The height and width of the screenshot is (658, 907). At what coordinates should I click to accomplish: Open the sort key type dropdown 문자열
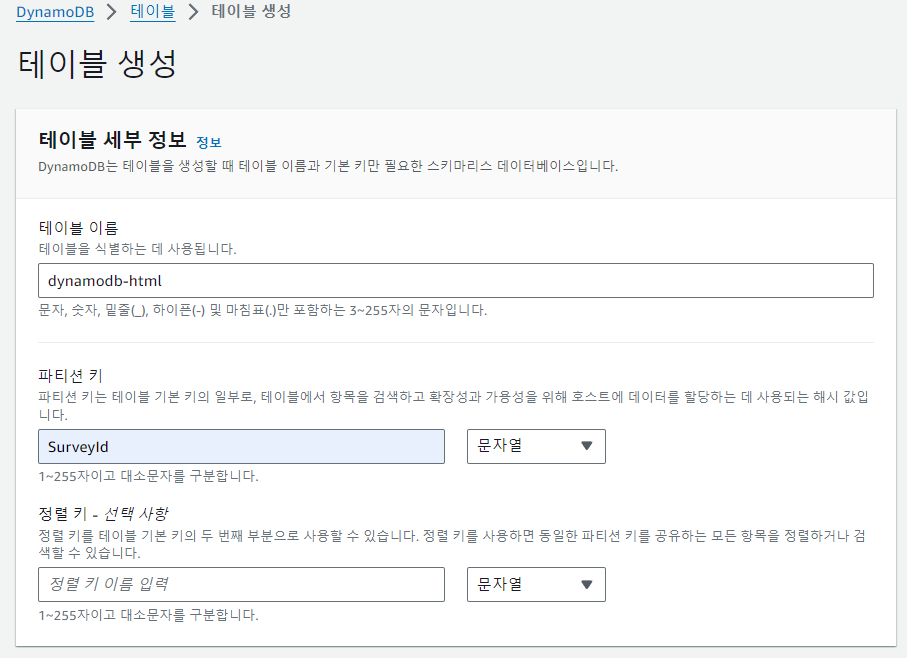[536, 585]
